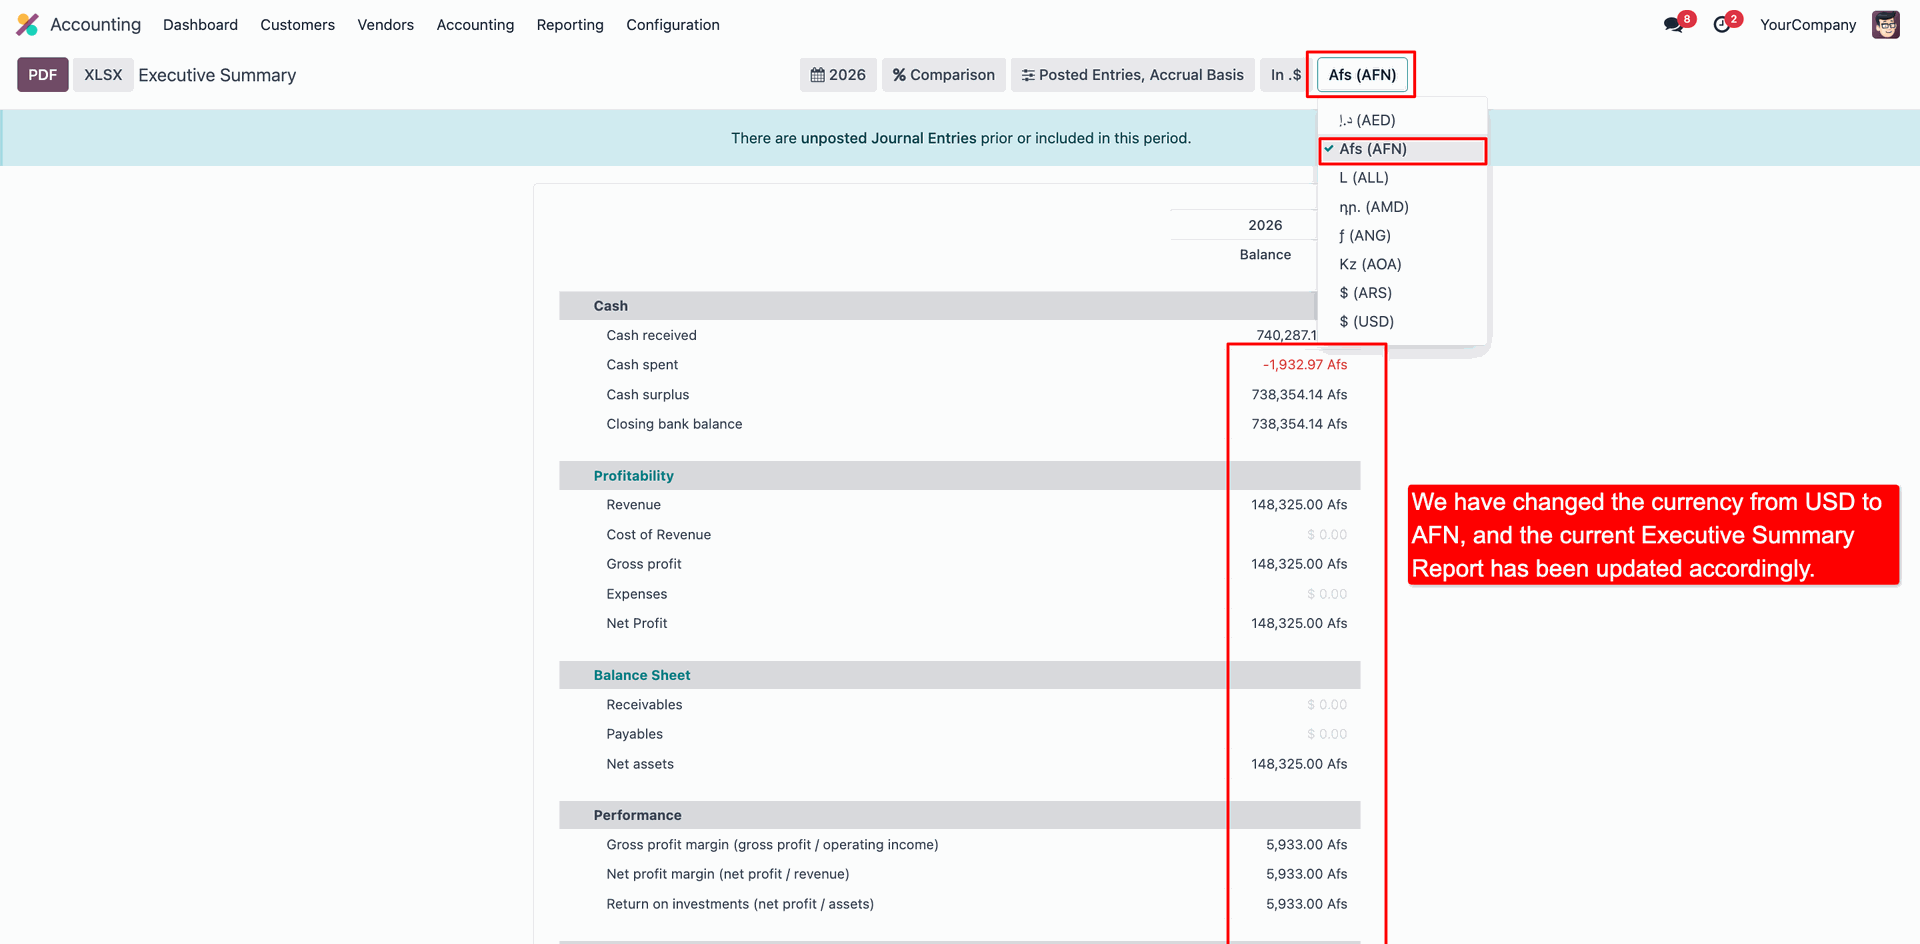The width and height of the screenshot is (1920, 944).
Task: Choose Kz (AOA) from the currency list
Action: click(1370, 264)
